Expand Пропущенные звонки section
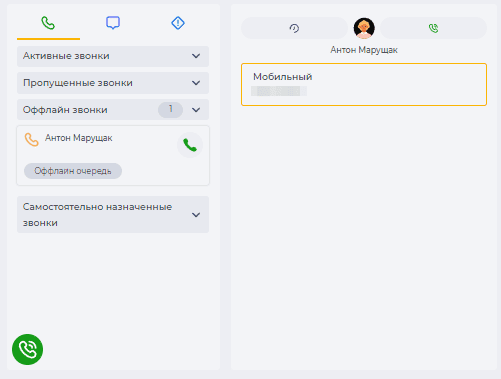This screenshot has height=379, width=501. [113, 83]
